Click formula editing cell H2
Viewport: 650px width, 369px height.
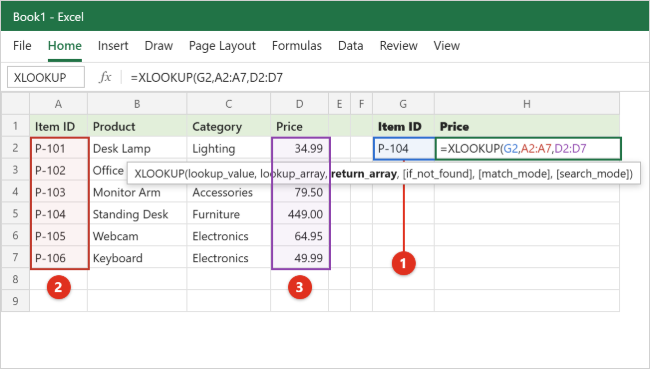click(528, 148)
